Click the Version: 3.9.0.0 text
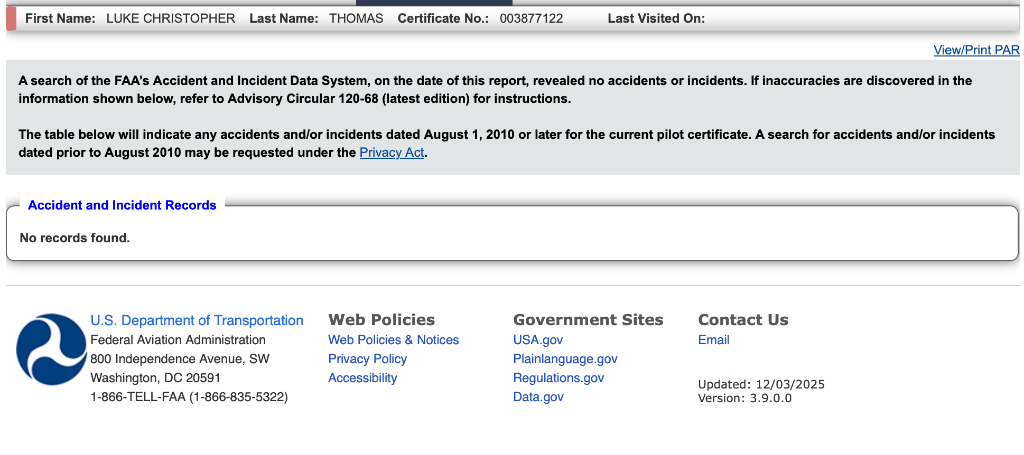Viewport: 1024px width, 455px height. click(x=744, y=398)
